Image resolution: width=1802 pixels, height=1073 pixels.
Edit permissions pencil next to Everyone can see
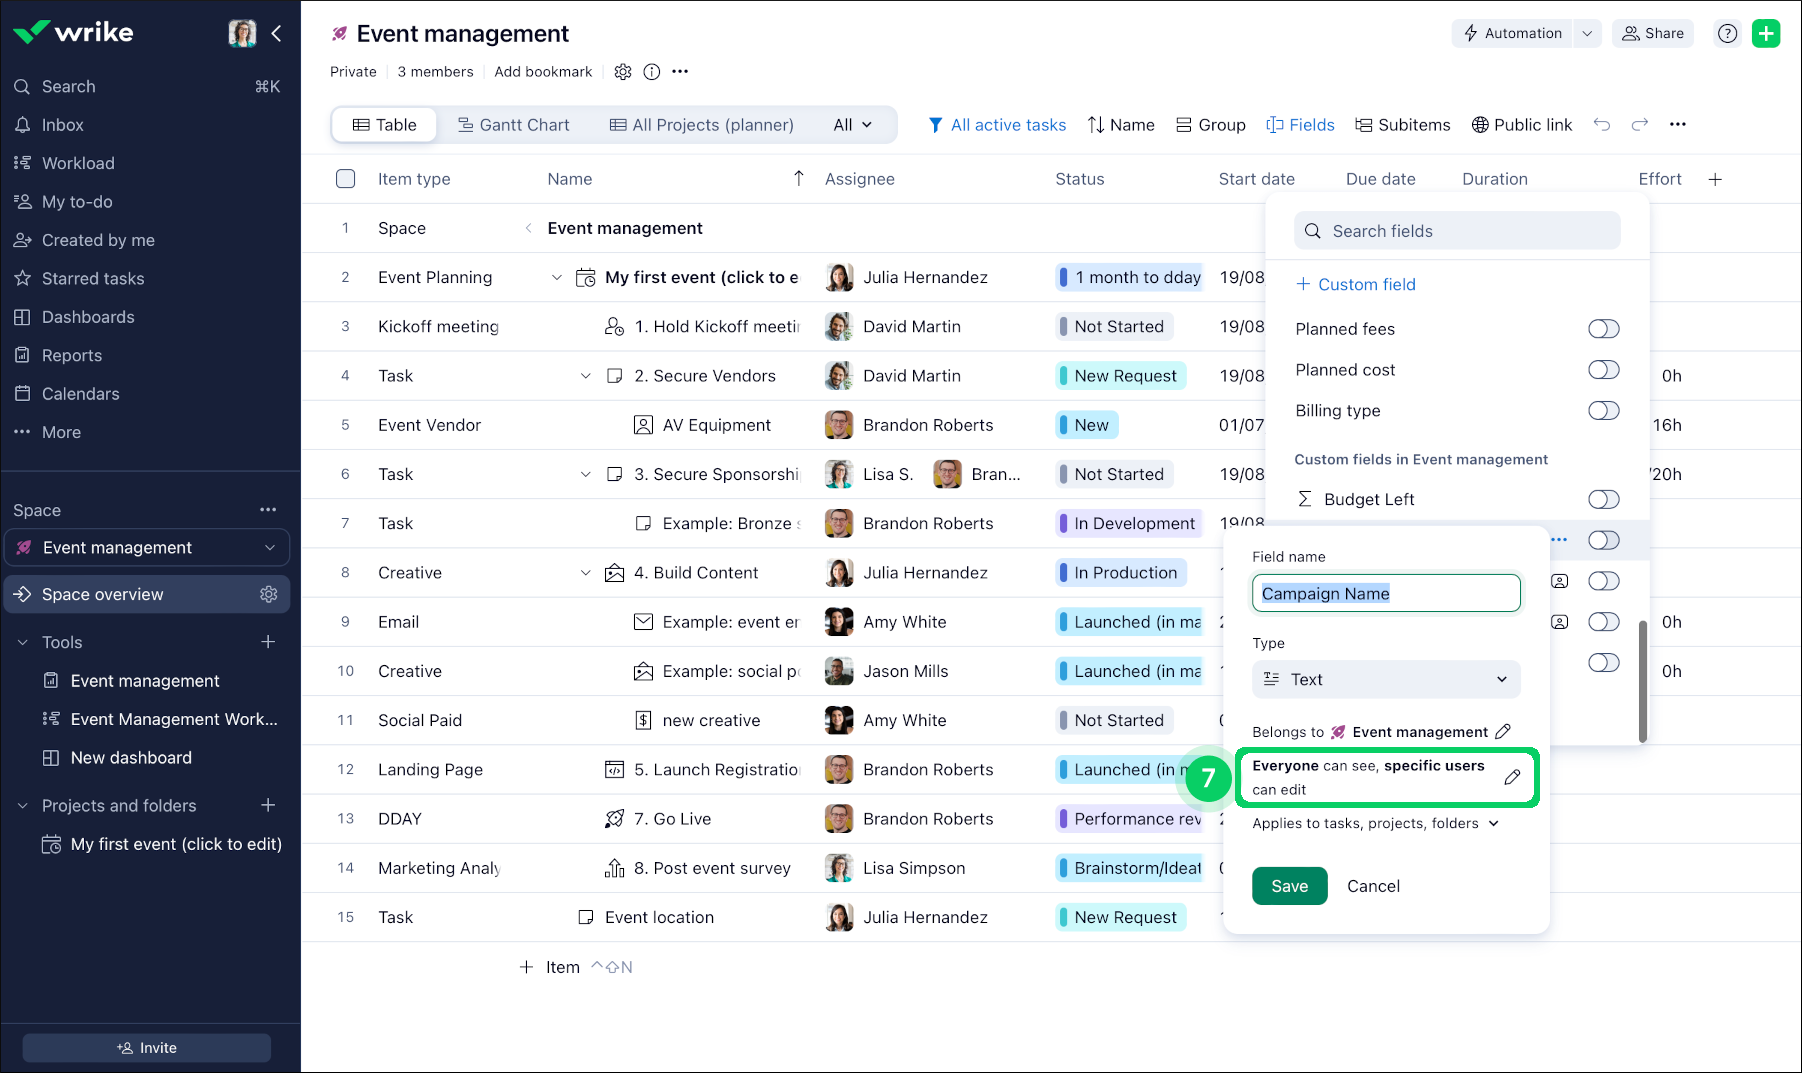pos(1512,777)
